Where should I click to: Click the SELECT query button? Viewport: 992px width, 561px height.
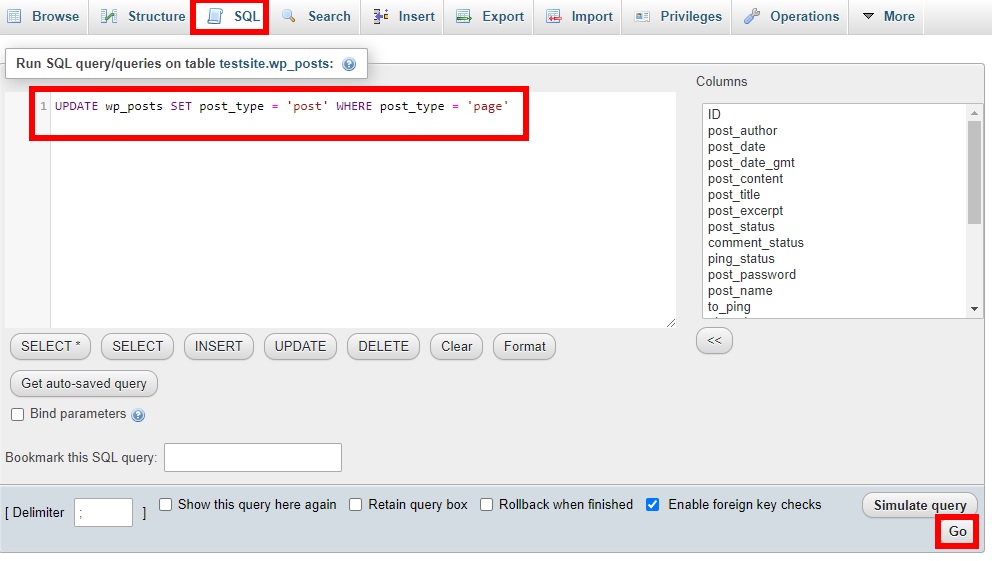137,347
